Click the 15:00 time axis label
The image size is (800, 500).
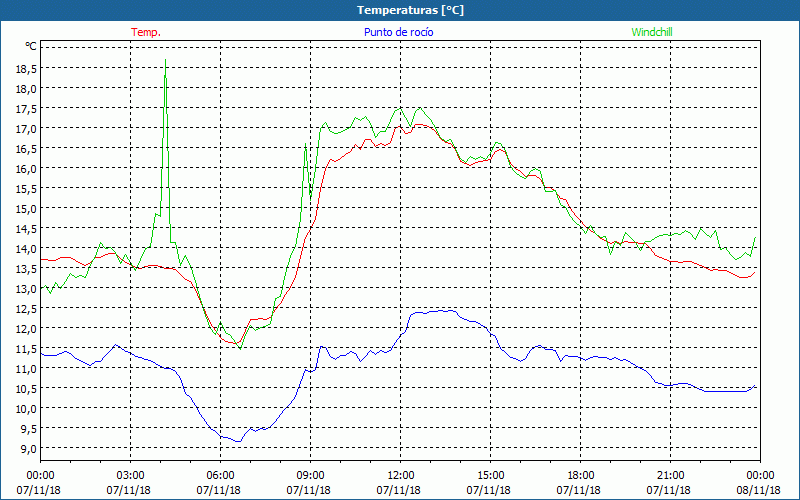(490, 476)
